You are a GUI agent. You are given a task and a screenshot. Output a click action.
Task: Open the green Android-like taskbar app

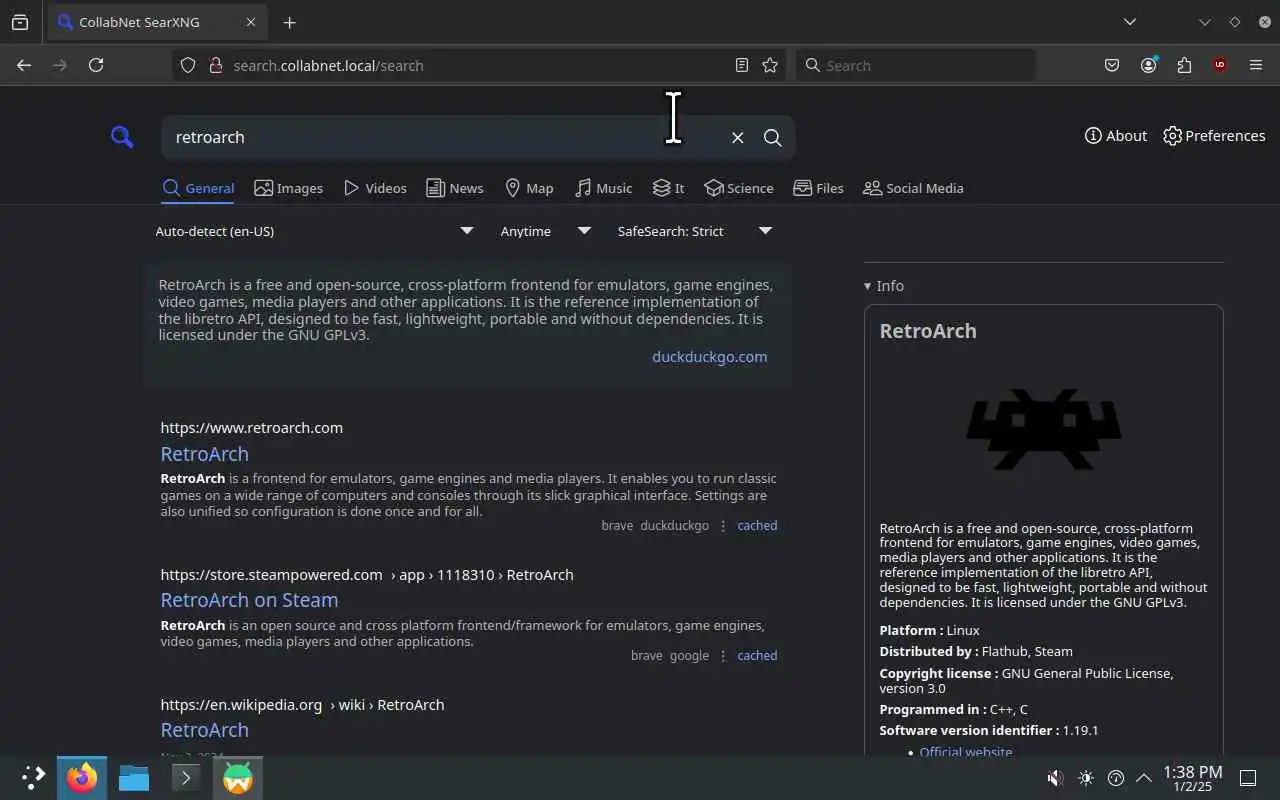(237, 777)
